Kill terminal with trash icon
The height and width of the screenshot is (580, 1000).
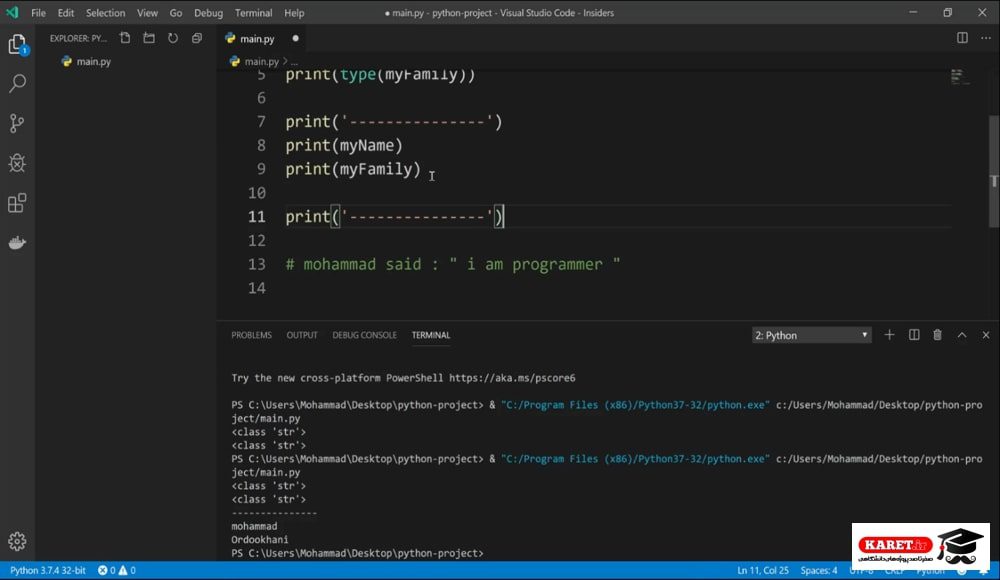pos(938,335)
